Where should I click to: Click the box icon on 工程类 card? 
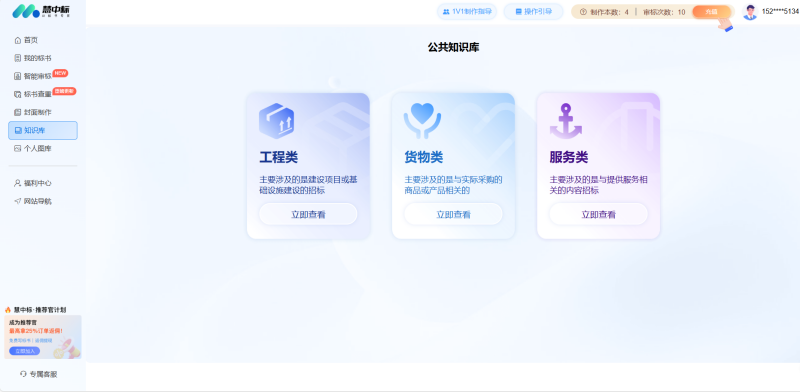[276, 121]
